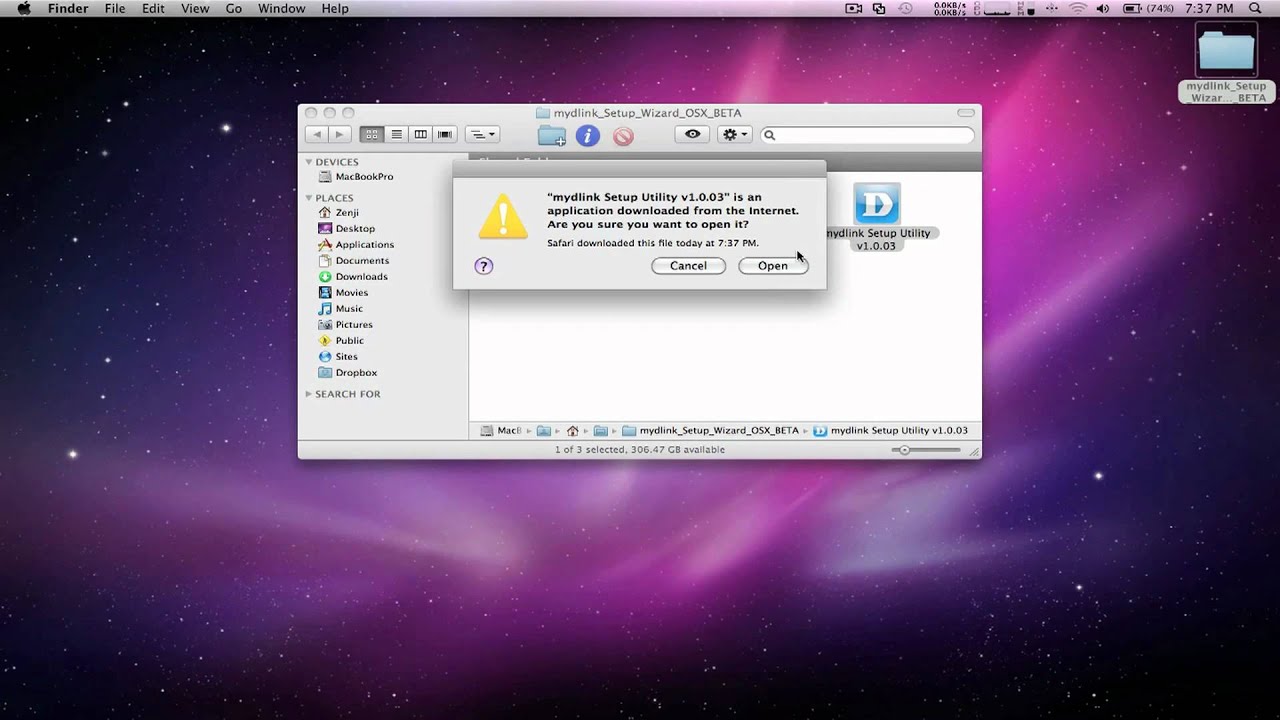
Task: Open Sites in sidebar
Action: tap(338, 356)
